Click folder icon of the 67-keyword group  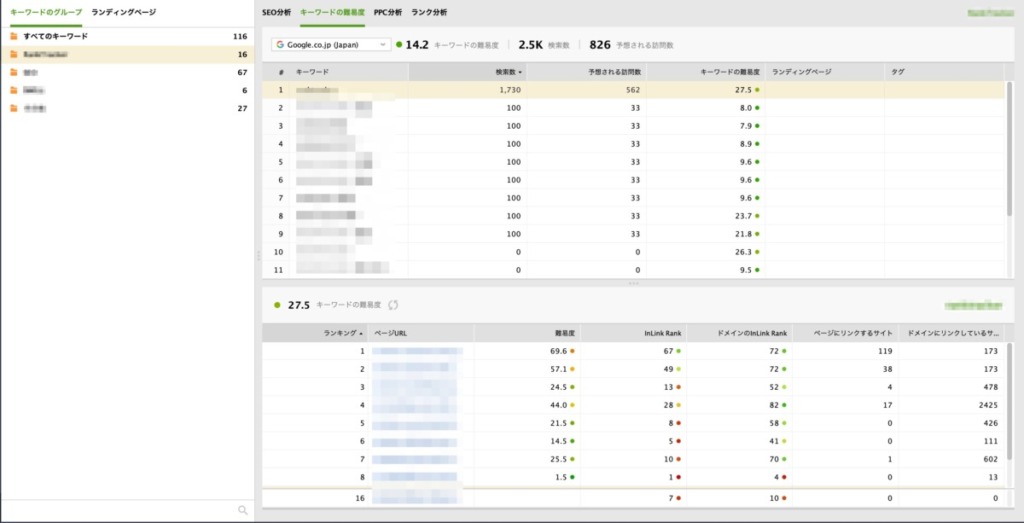point(14,72)
